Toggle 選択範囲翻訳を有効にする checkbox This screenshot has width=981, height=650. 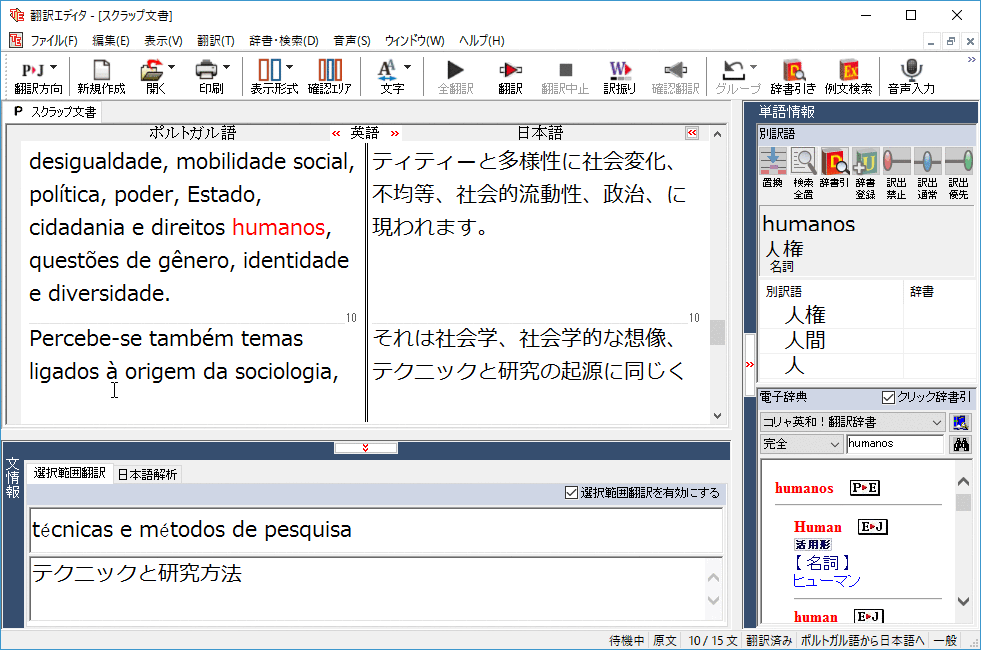pos(571,493)
